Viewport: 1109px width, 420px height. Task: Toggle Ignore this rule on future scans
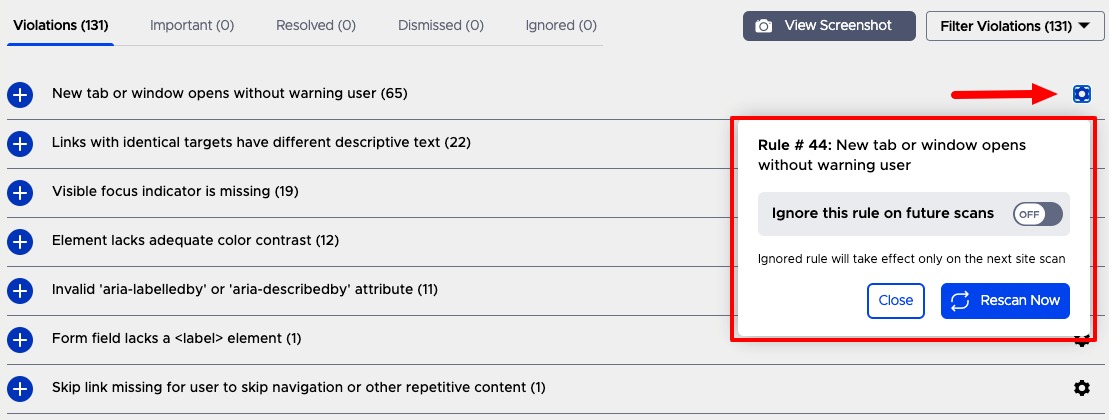[1037, 213]
